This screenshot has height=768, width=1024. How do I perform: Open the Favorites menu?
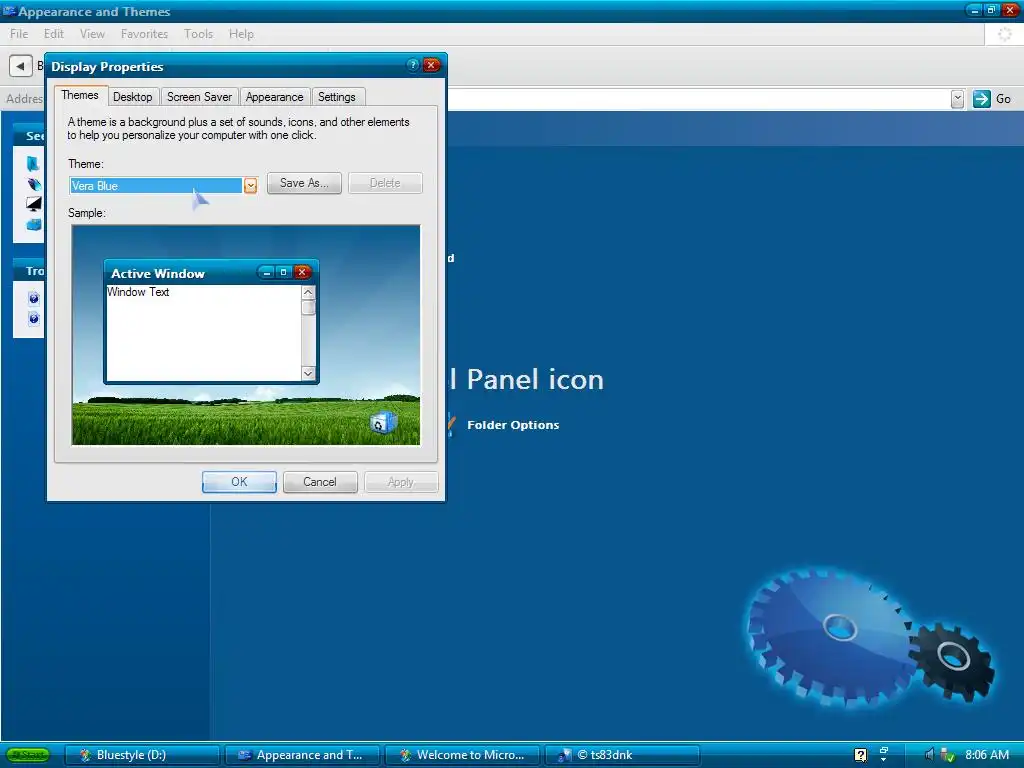point(144,34)
